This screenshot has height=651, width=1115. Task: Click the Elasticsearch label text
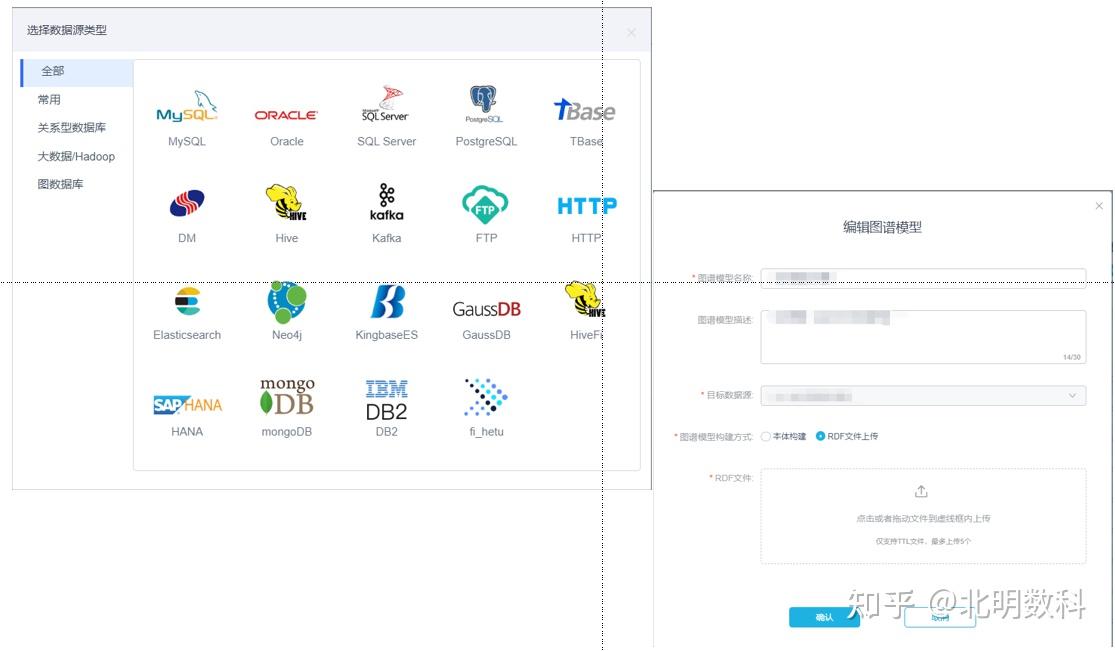(187, 335)
